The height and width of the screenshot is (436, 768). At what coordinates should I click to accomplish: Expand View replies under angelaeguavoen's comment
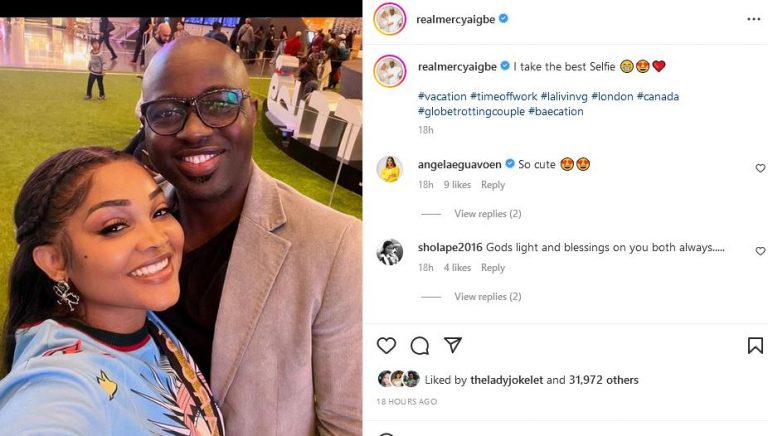click(x=487, y=214)
